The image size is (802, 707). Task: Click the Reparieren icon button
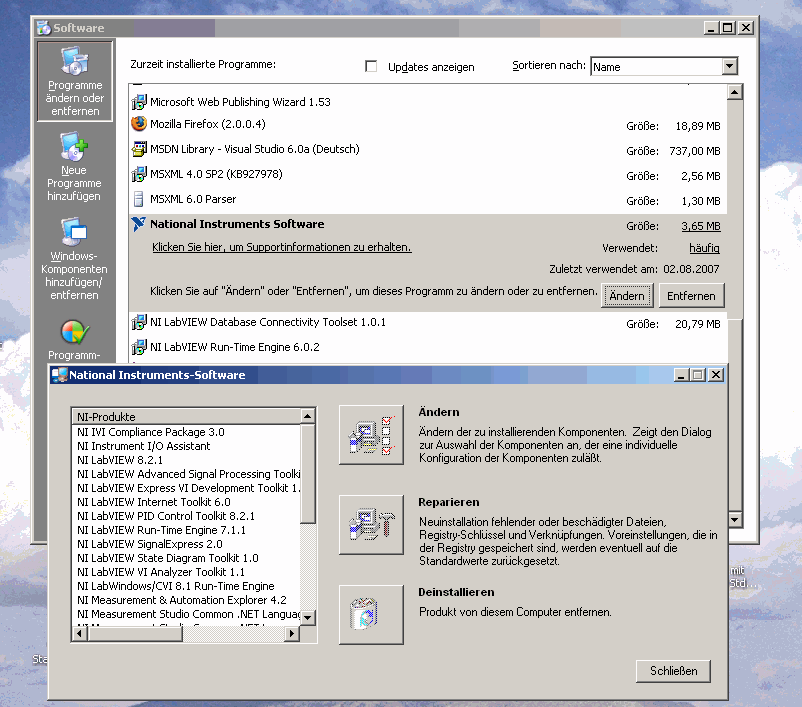(371, 525)
